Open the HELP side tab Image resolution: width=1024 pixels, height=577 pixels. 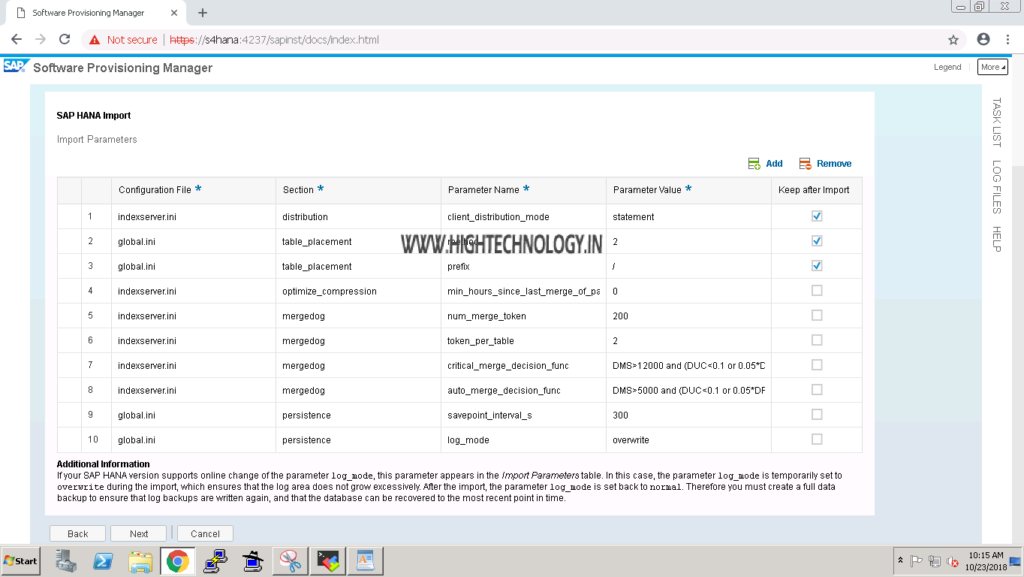pos(997,239)
